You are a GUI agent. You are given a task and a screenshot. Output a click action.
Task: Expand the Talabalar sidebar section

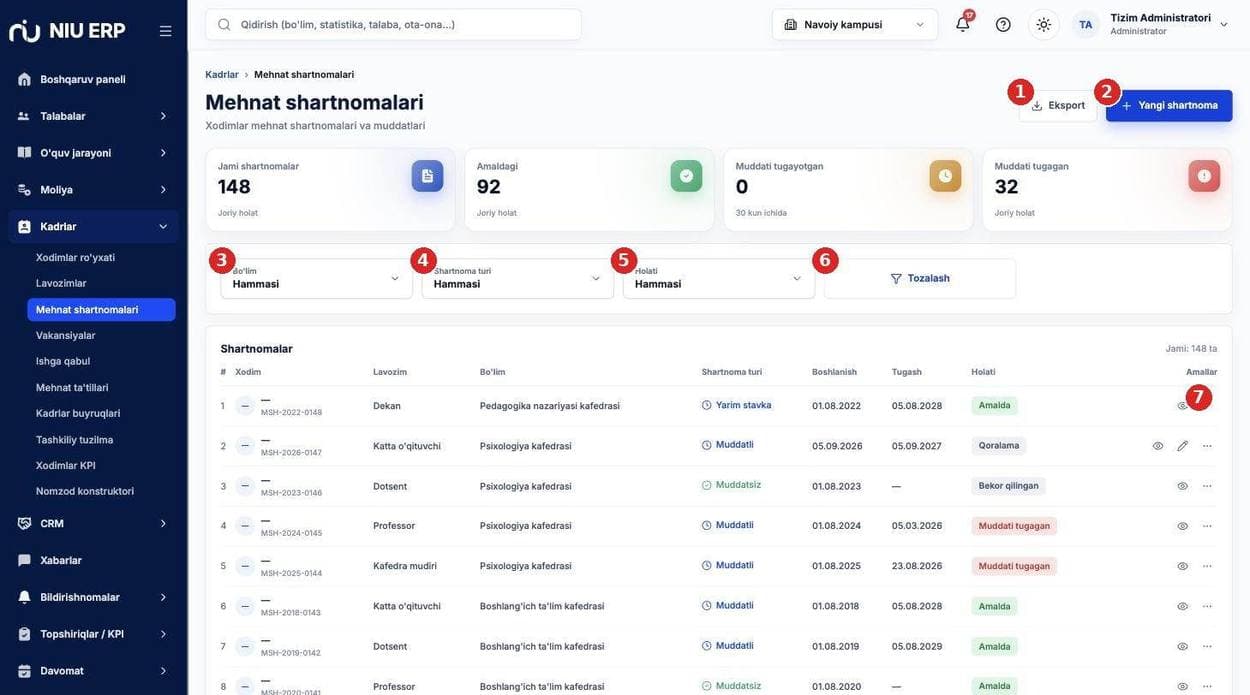(93, 116)
